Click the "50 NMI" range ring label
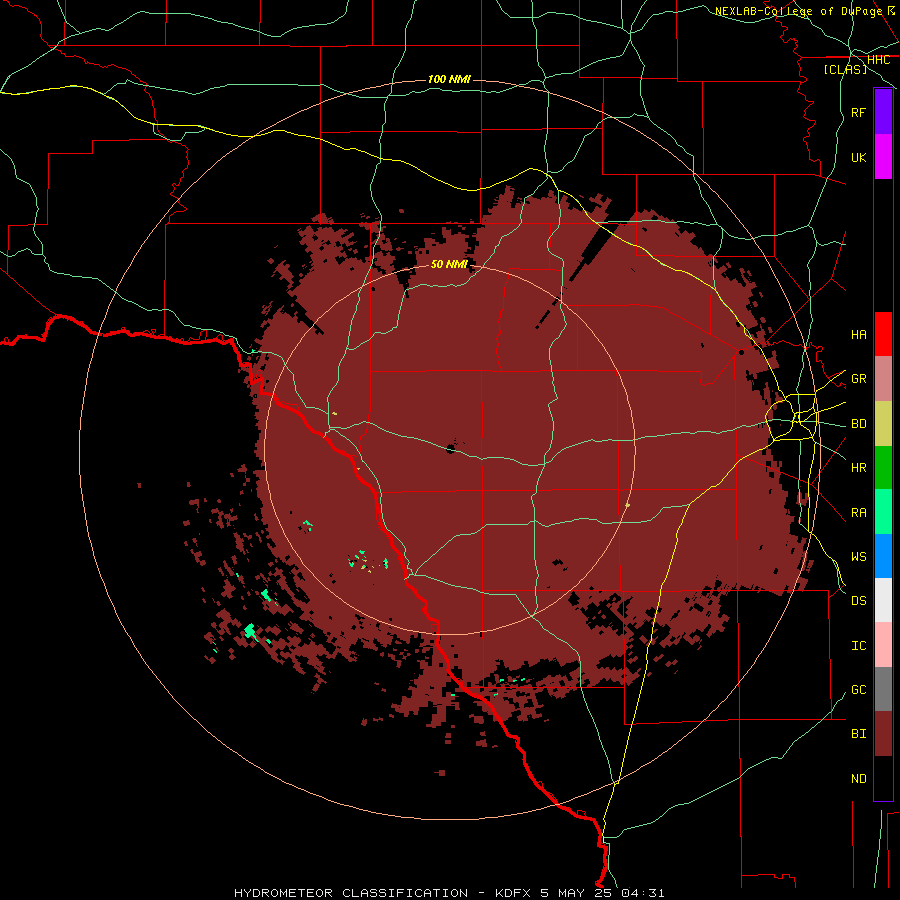Image resolution: width=900 pixels, height=900 pixels. tap(449, 264)
